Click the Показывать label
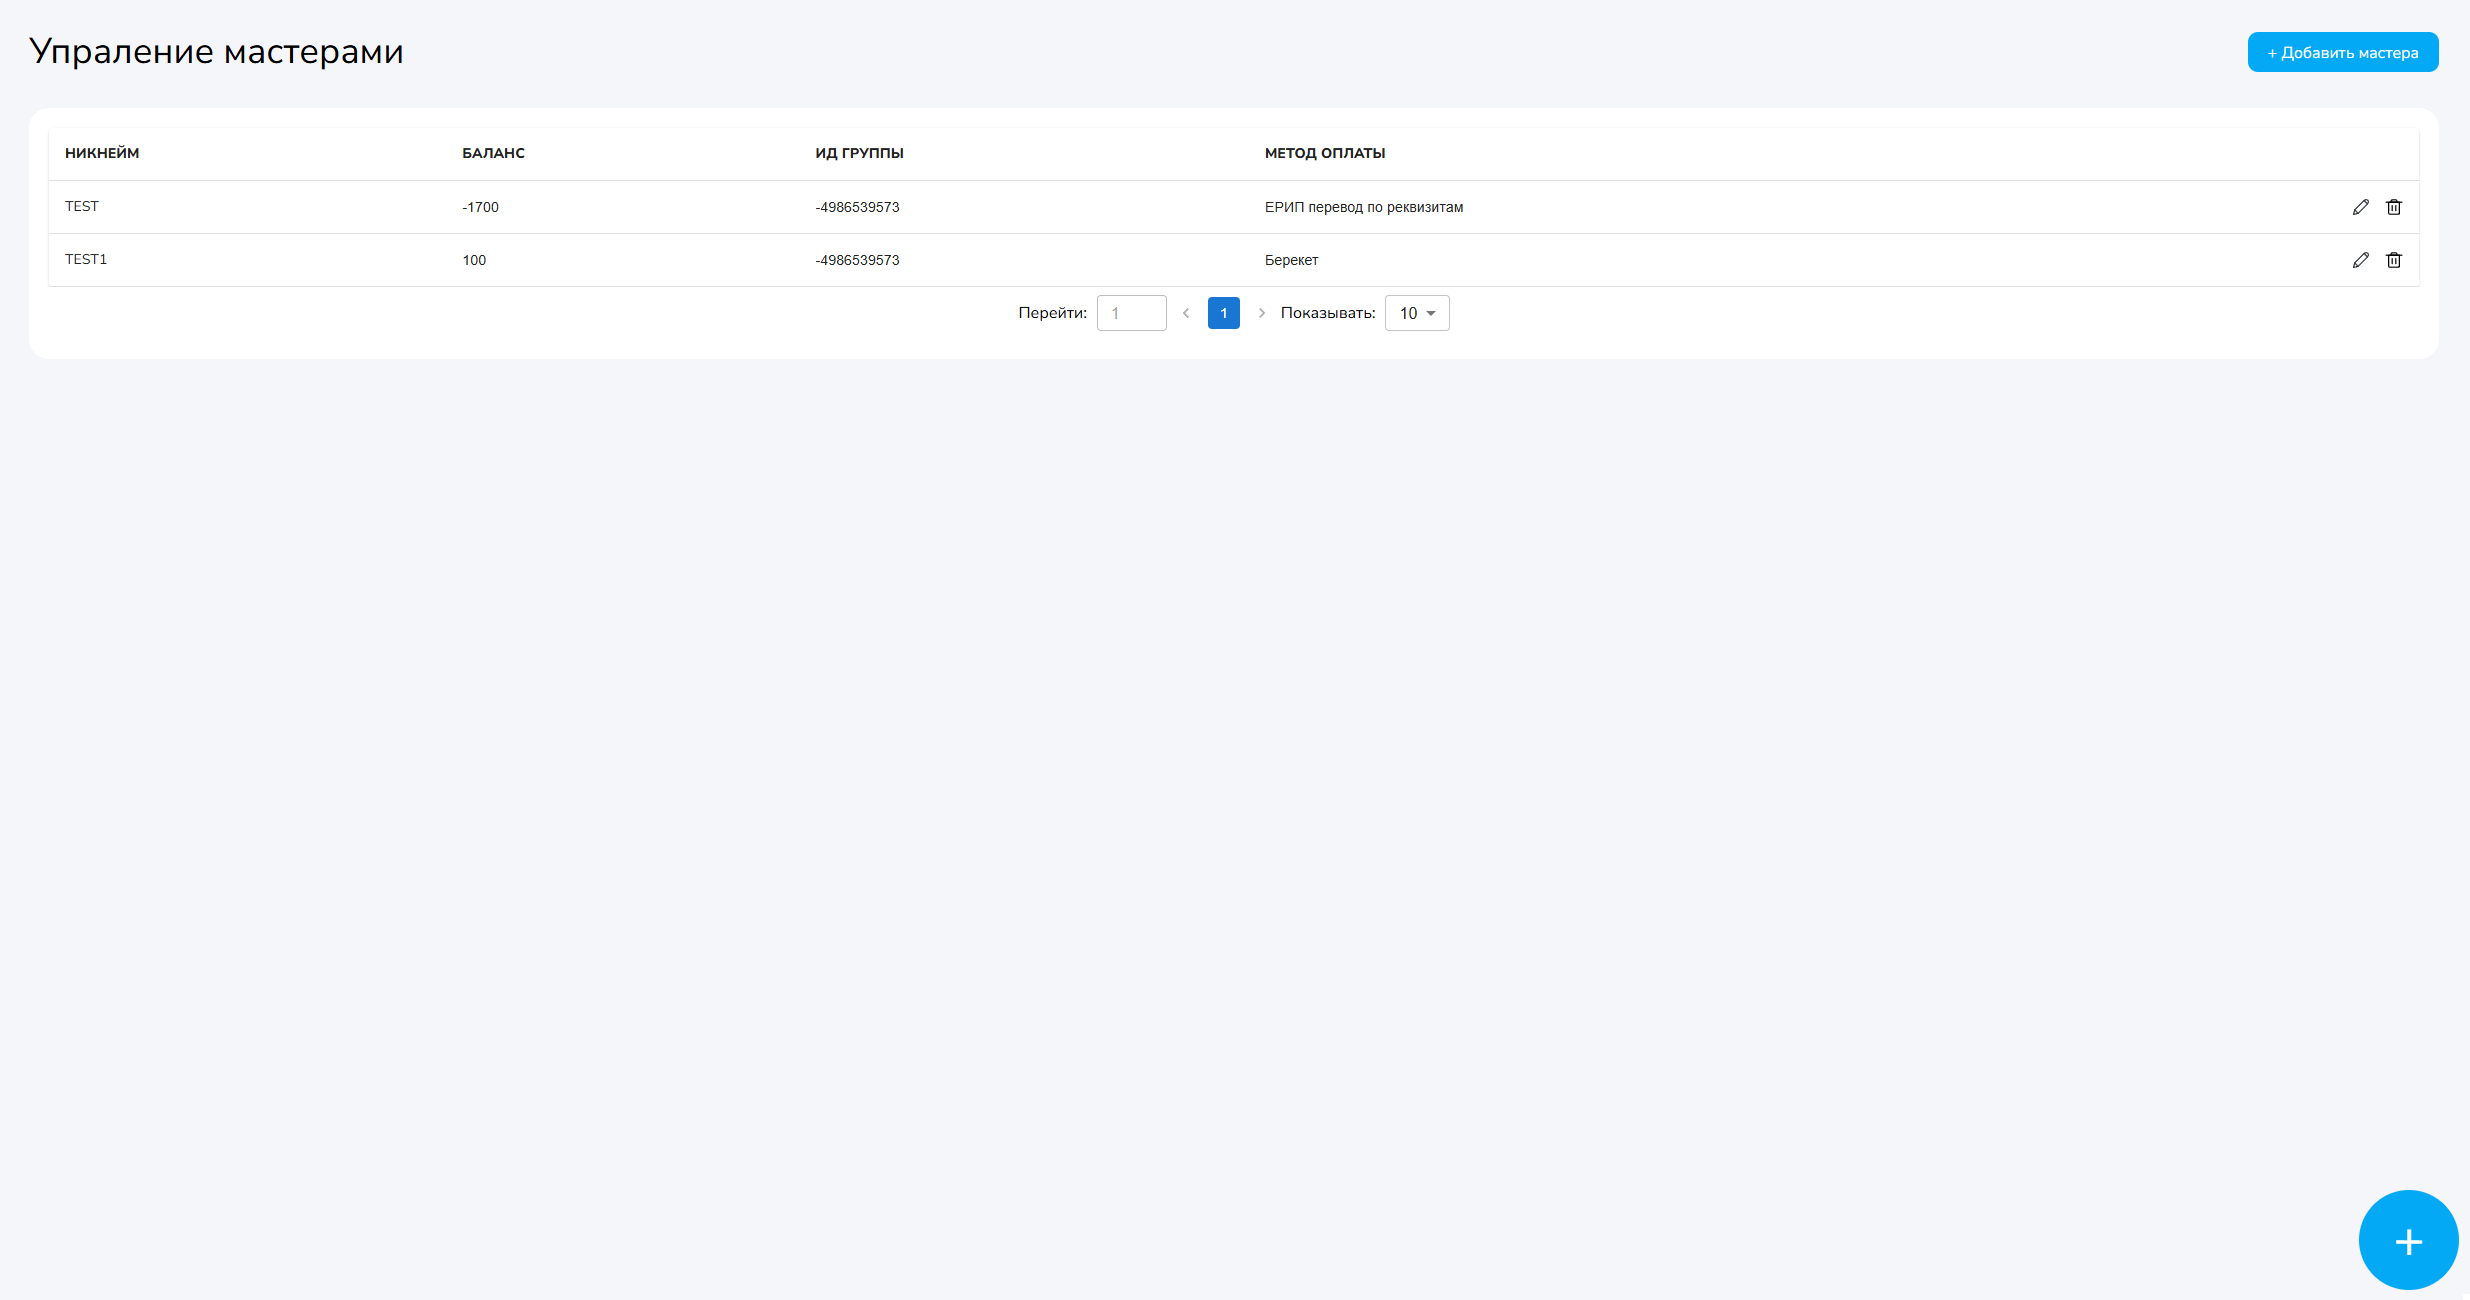Screen dimensions: 2470x1300 point(1328,313)
